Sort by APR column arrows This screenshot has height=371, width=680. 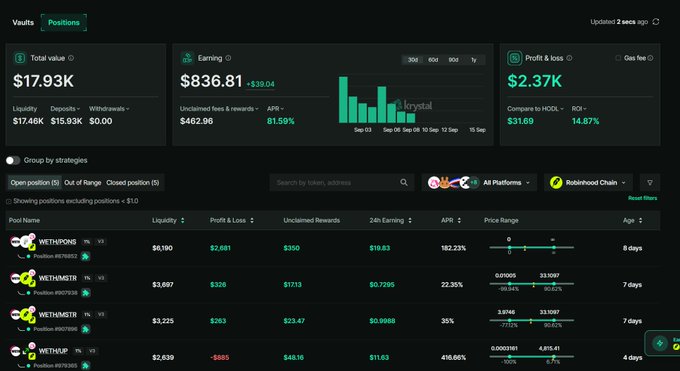tap(459, 220)
